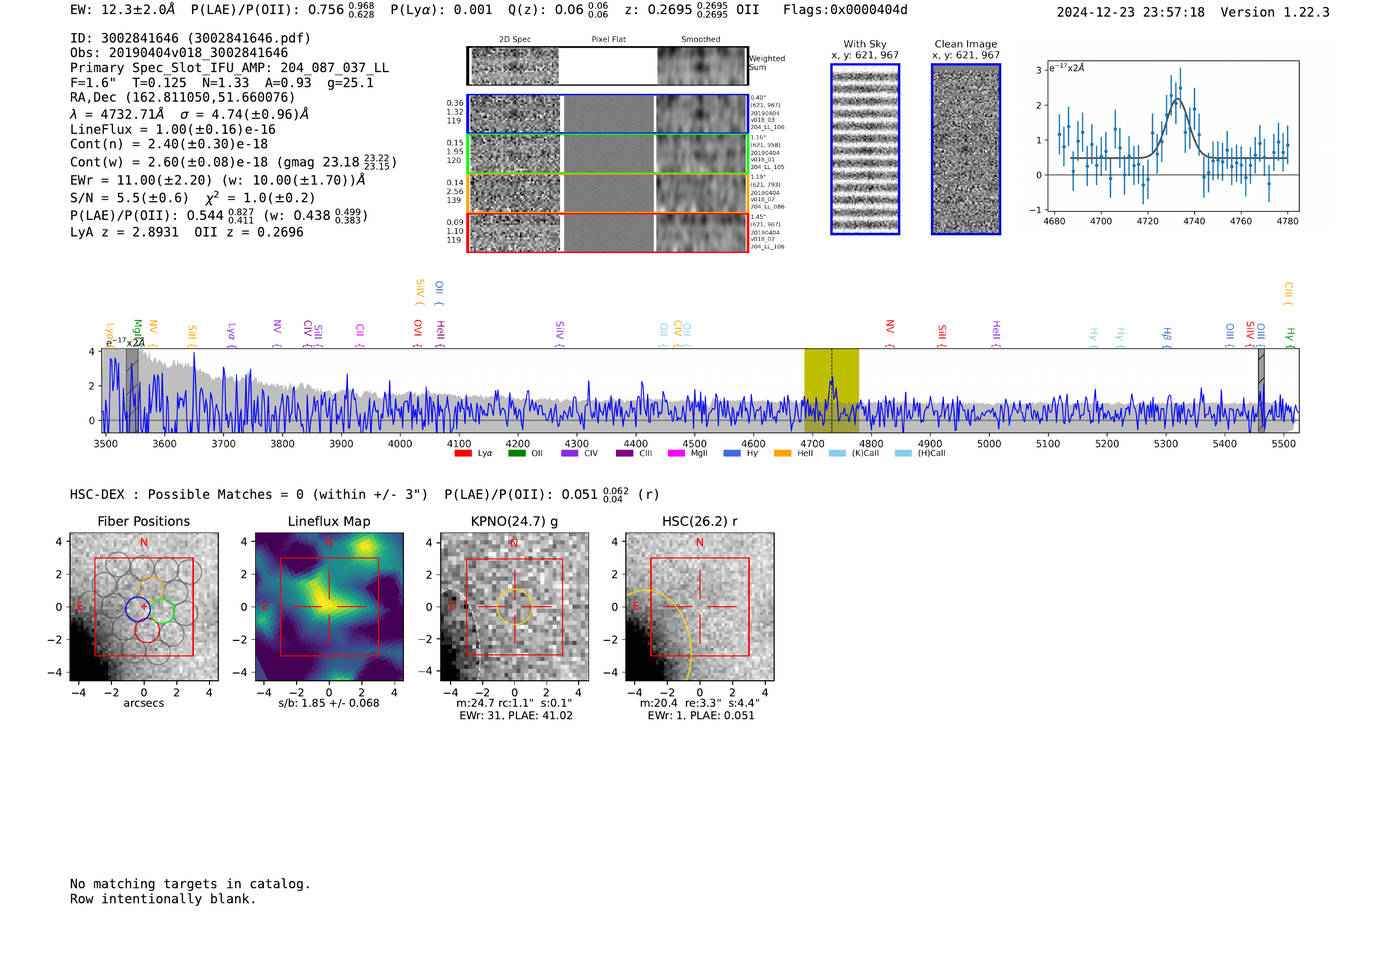Viewport: 1400px width, 953px height.
Task: Select the Weighted Sum 2D spectrum strip
Action: pos(607,66)
